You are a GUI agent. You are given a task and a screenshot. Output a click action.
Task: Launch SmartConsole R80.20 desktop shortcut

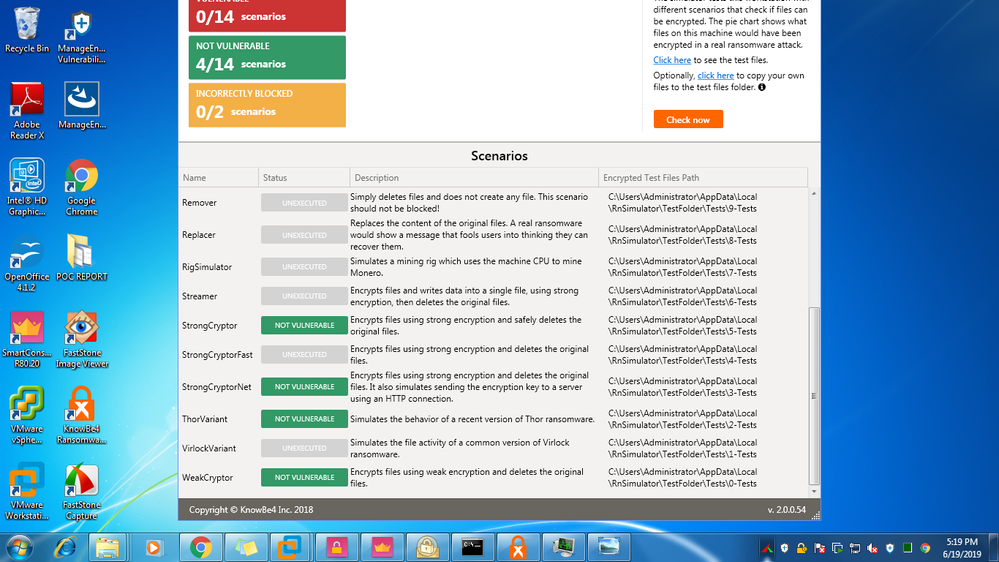point(27,339)
